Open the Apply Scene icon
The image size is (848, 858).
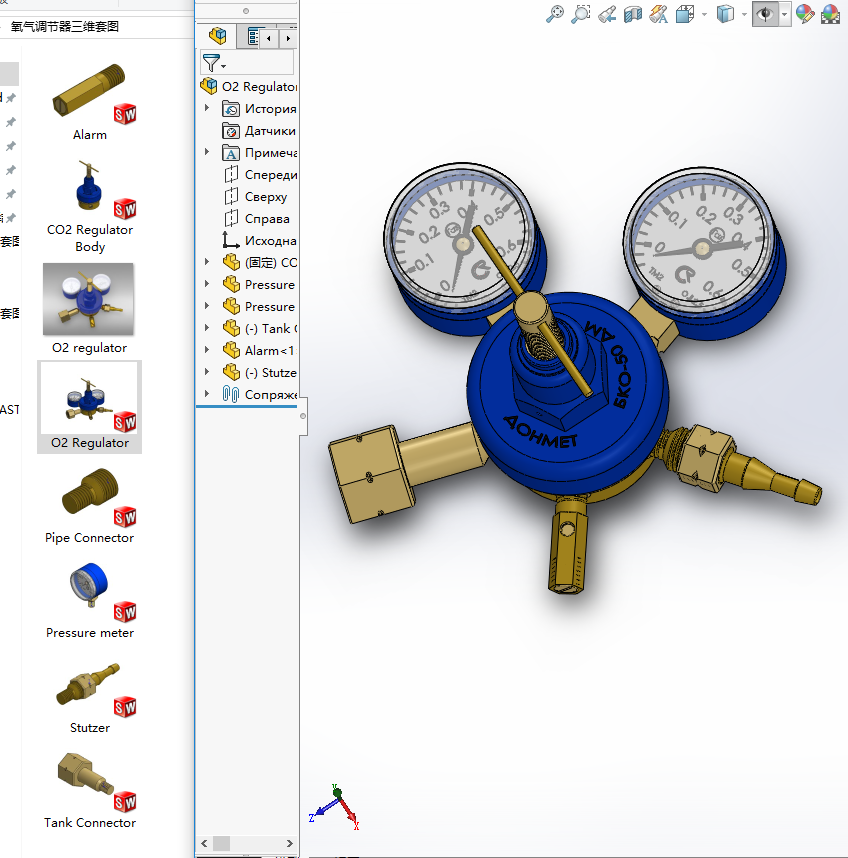(831, 14)
